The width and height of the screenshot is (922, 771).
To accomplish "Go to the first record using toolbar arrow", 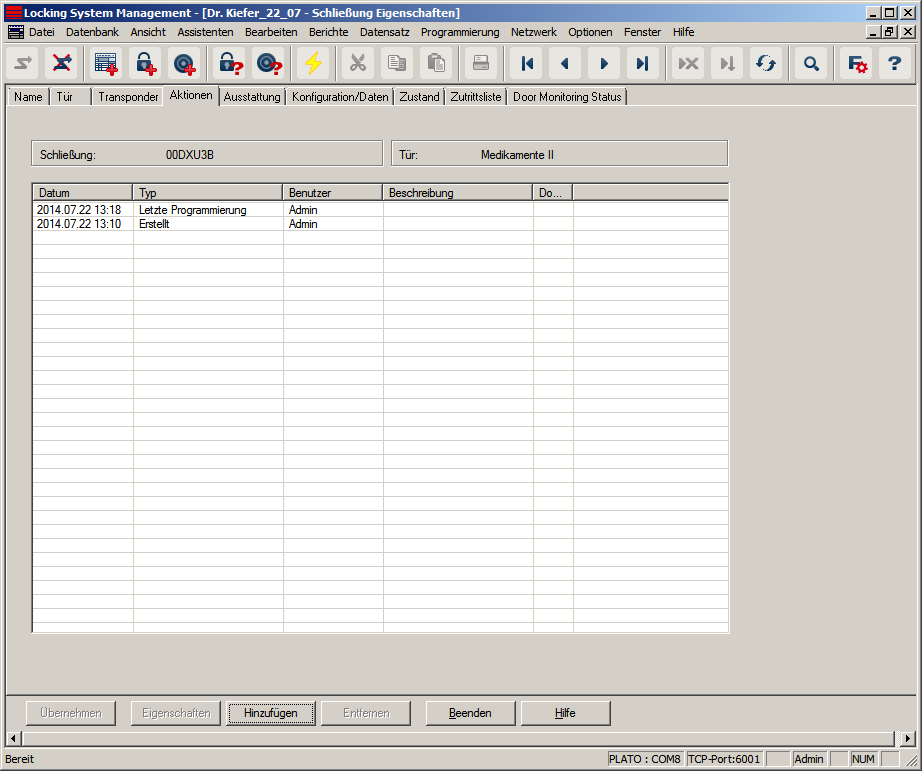I will 527,64.
